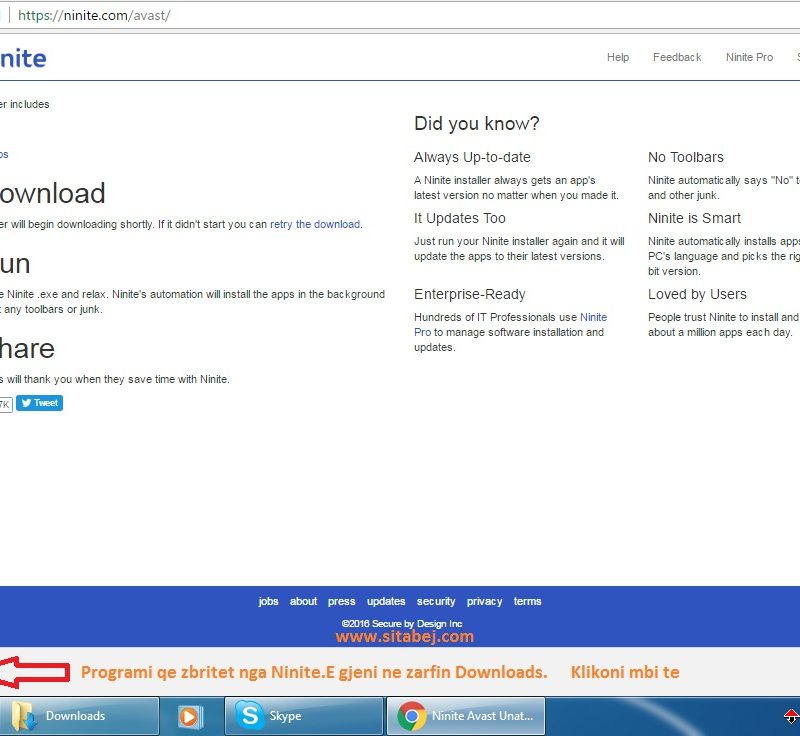Click the Always Up-to-date heading
This screenshot has height=736, width=800.
point(472,157)
